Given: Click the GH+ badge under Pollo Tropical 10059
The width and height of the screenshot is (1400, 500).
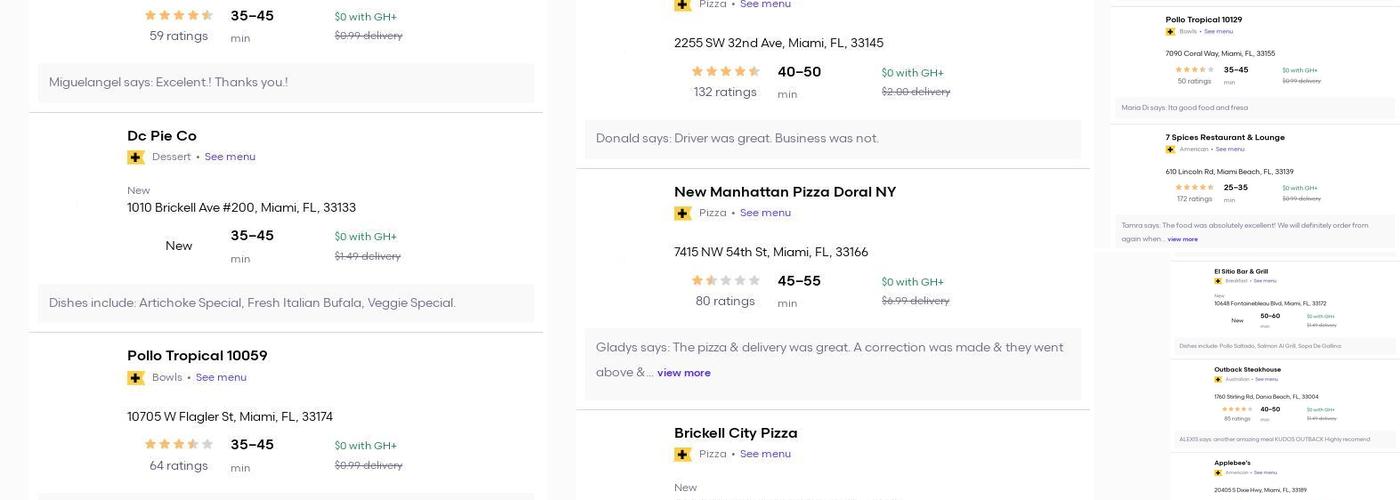Looking at the screenshot, I should (x=136, y=378).
